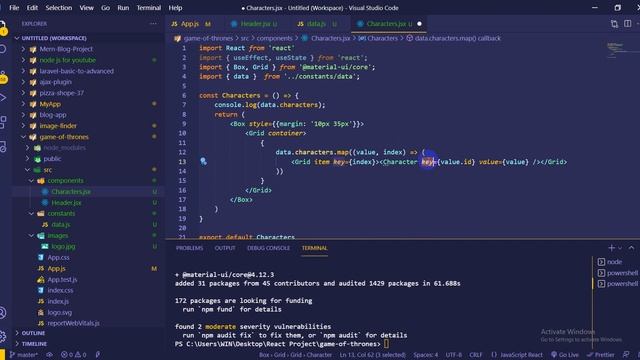
Task: Show the DEBUG CONSOLE panel tab
Action: pyautogui.click(x=268, y=248)
